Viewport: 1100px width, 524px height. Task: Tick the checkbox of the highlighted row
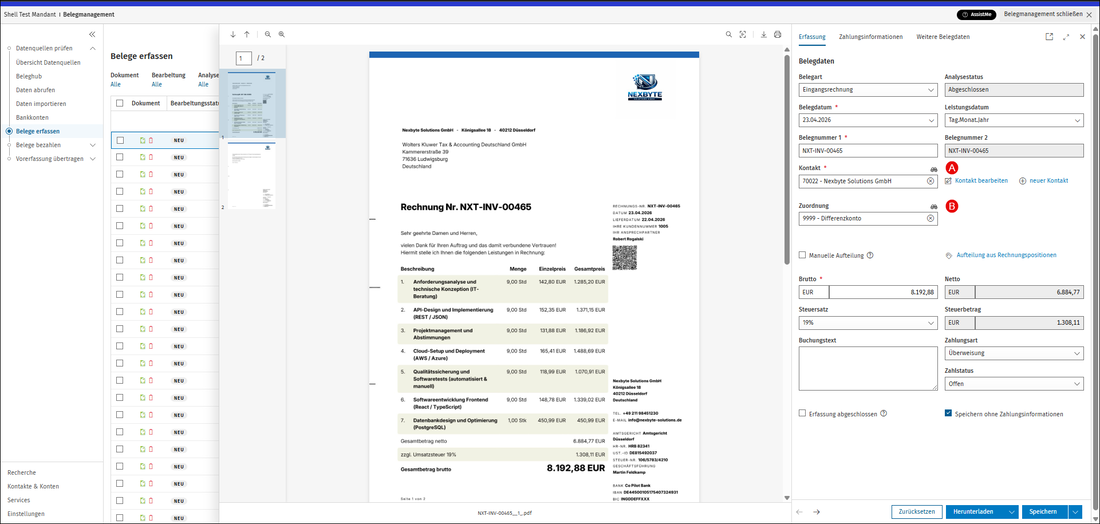click(x=120, y=140)
